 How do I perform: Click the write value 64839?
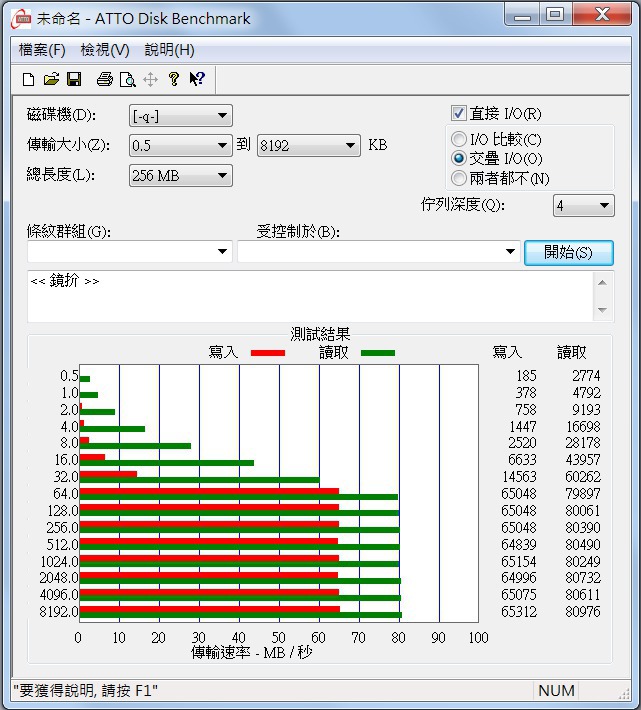[x=518, y=545]
